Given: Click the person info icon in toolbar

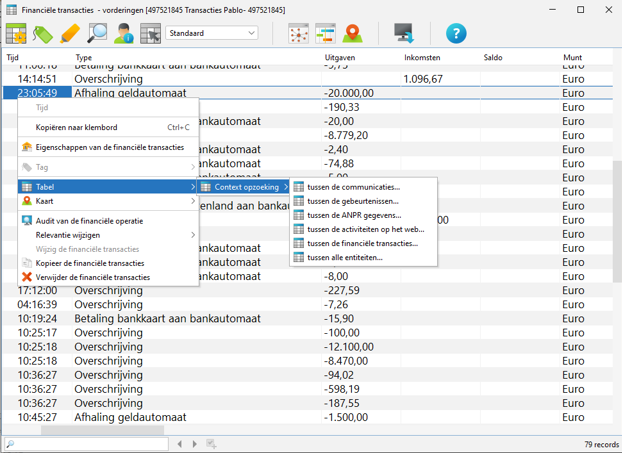Looking at the screenshot, I should [124, 34].
